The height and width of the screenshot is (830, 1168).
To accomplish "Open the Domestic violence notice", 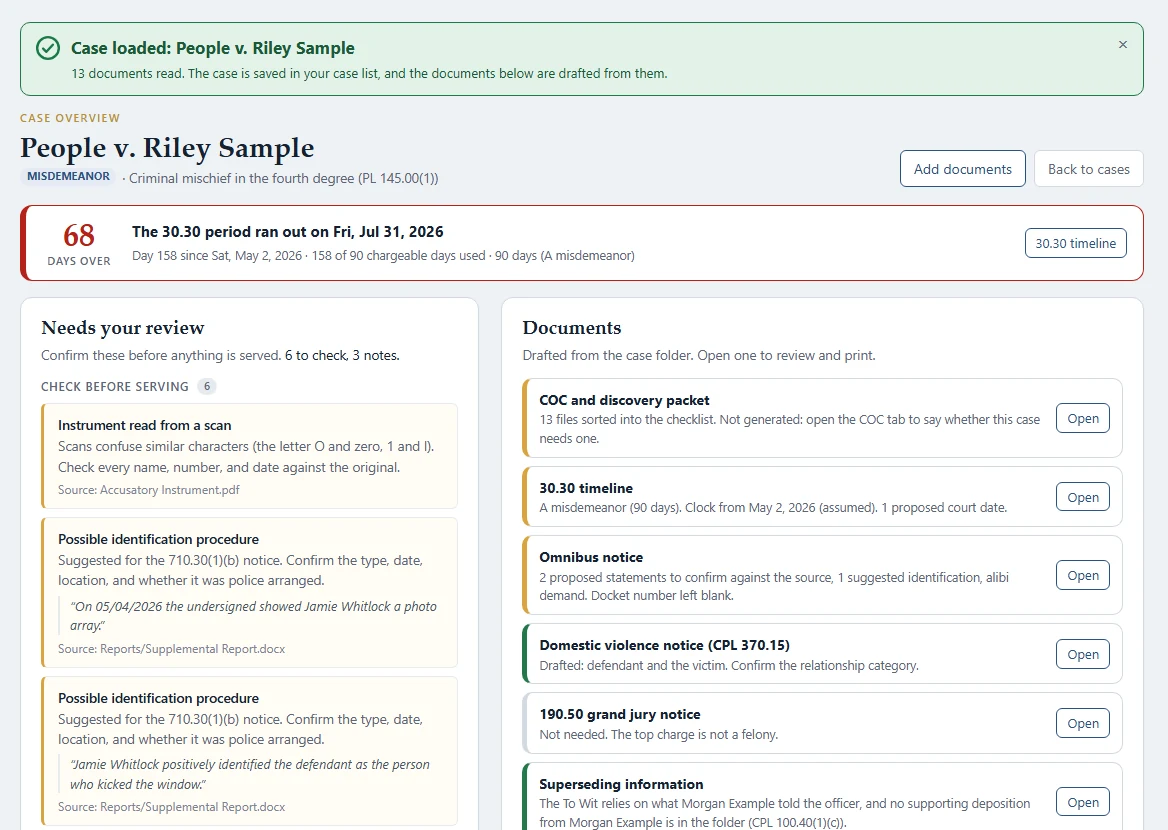I will (1082, 654).
